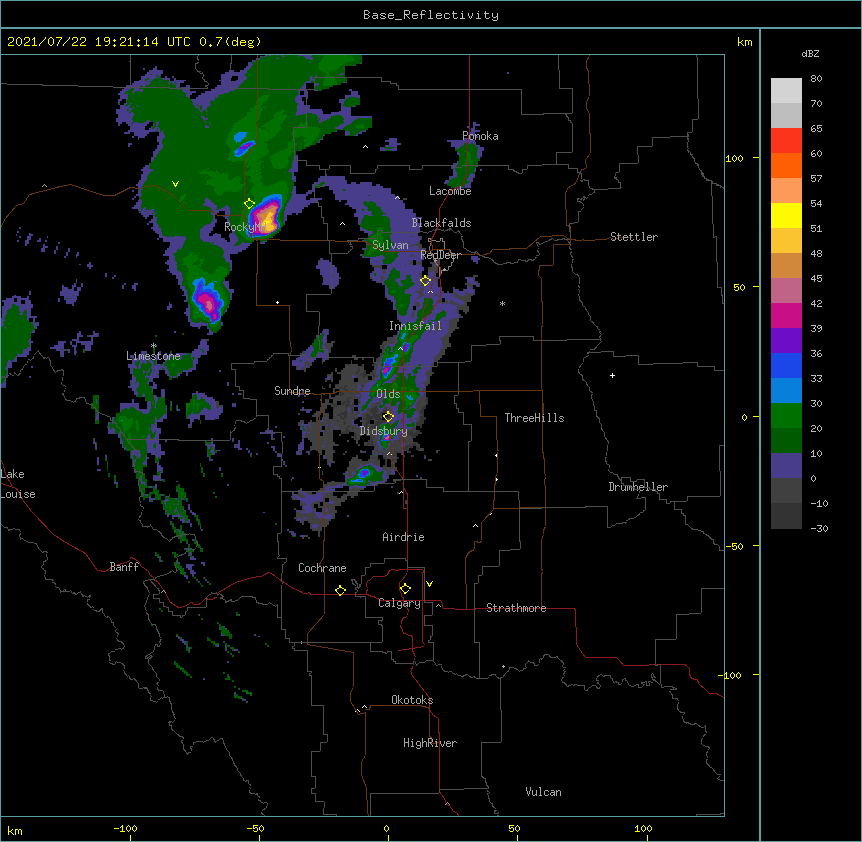This screenshot has height=842, width=862.
Task: Click the high-reflectivity storm core east of RockyMtn
Action: tap(268, 215)
